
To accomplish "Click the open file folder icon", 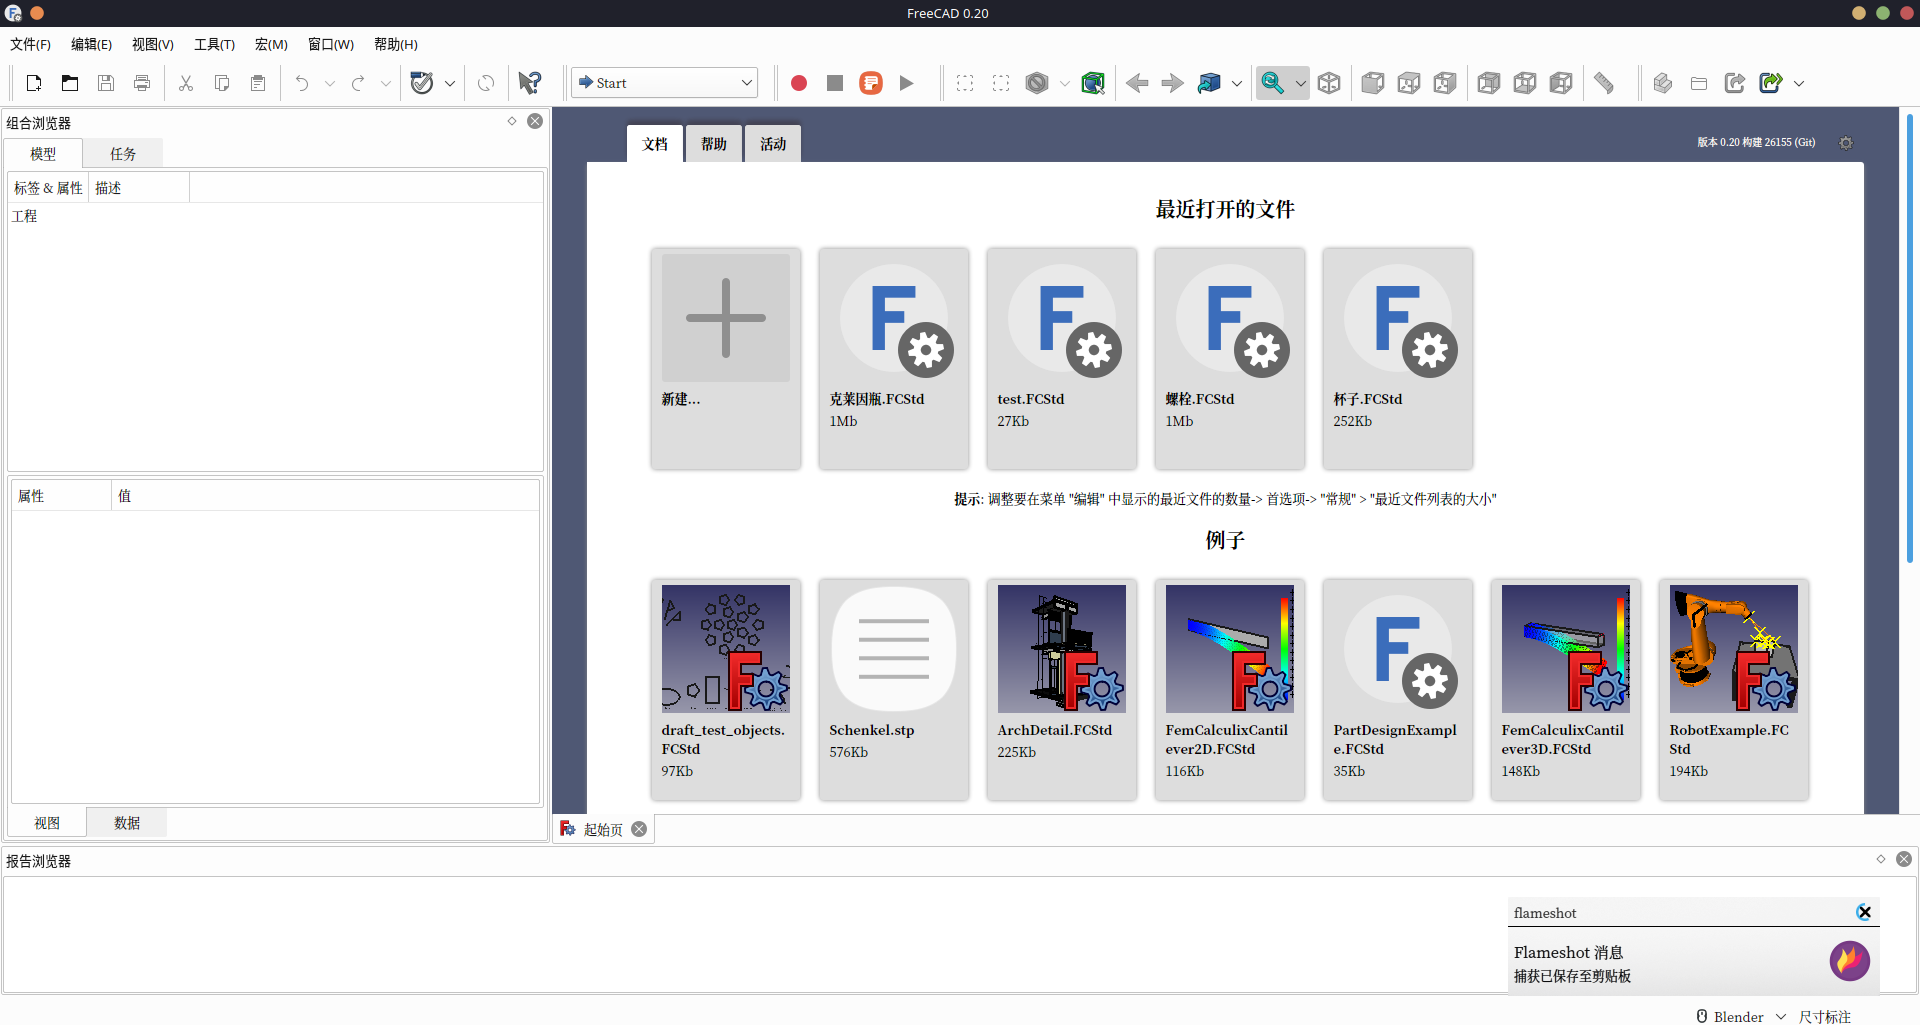I will [70, 83].
